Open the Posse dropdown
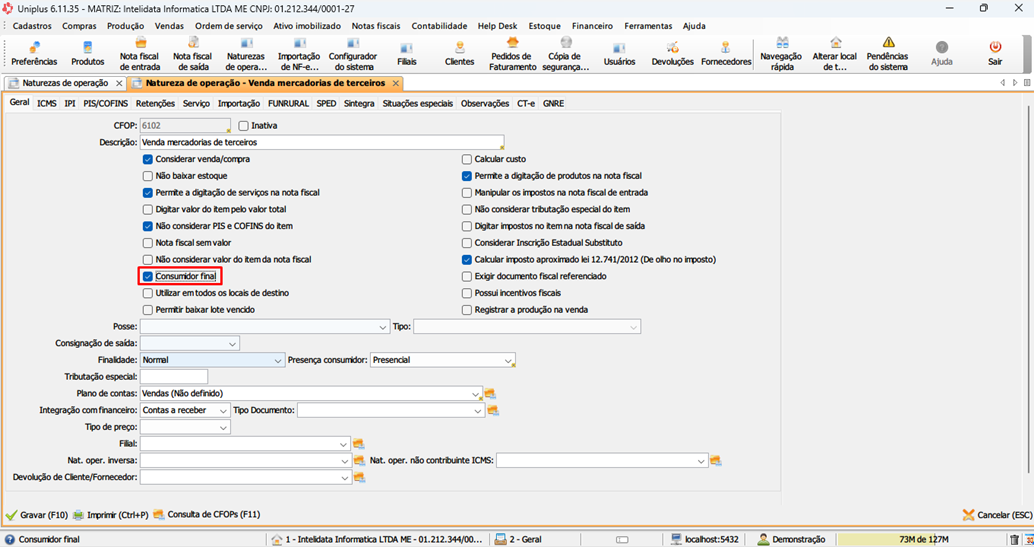 click(382, 327)
